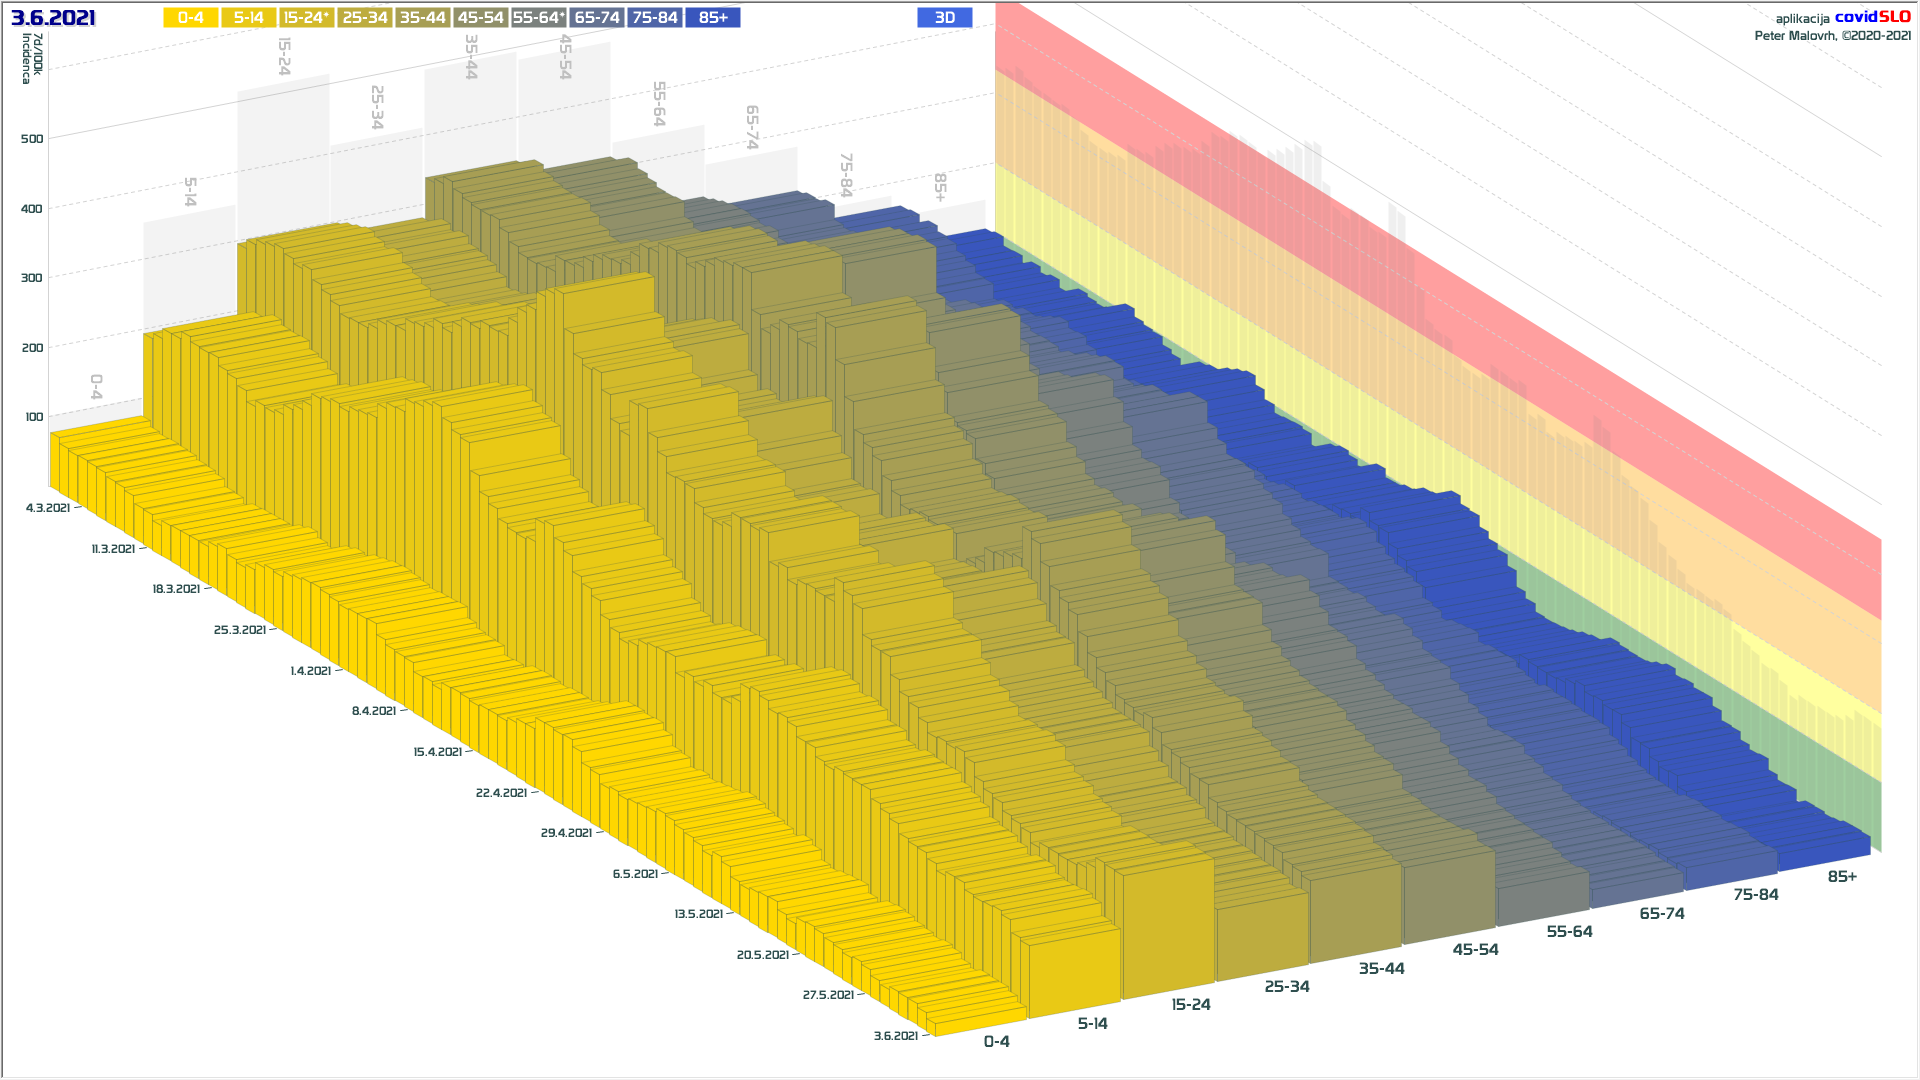Toggle the 15-24* age group button
This screenshot has width=1920, height=1080.
pyautogui.click(x=306, y=18)
